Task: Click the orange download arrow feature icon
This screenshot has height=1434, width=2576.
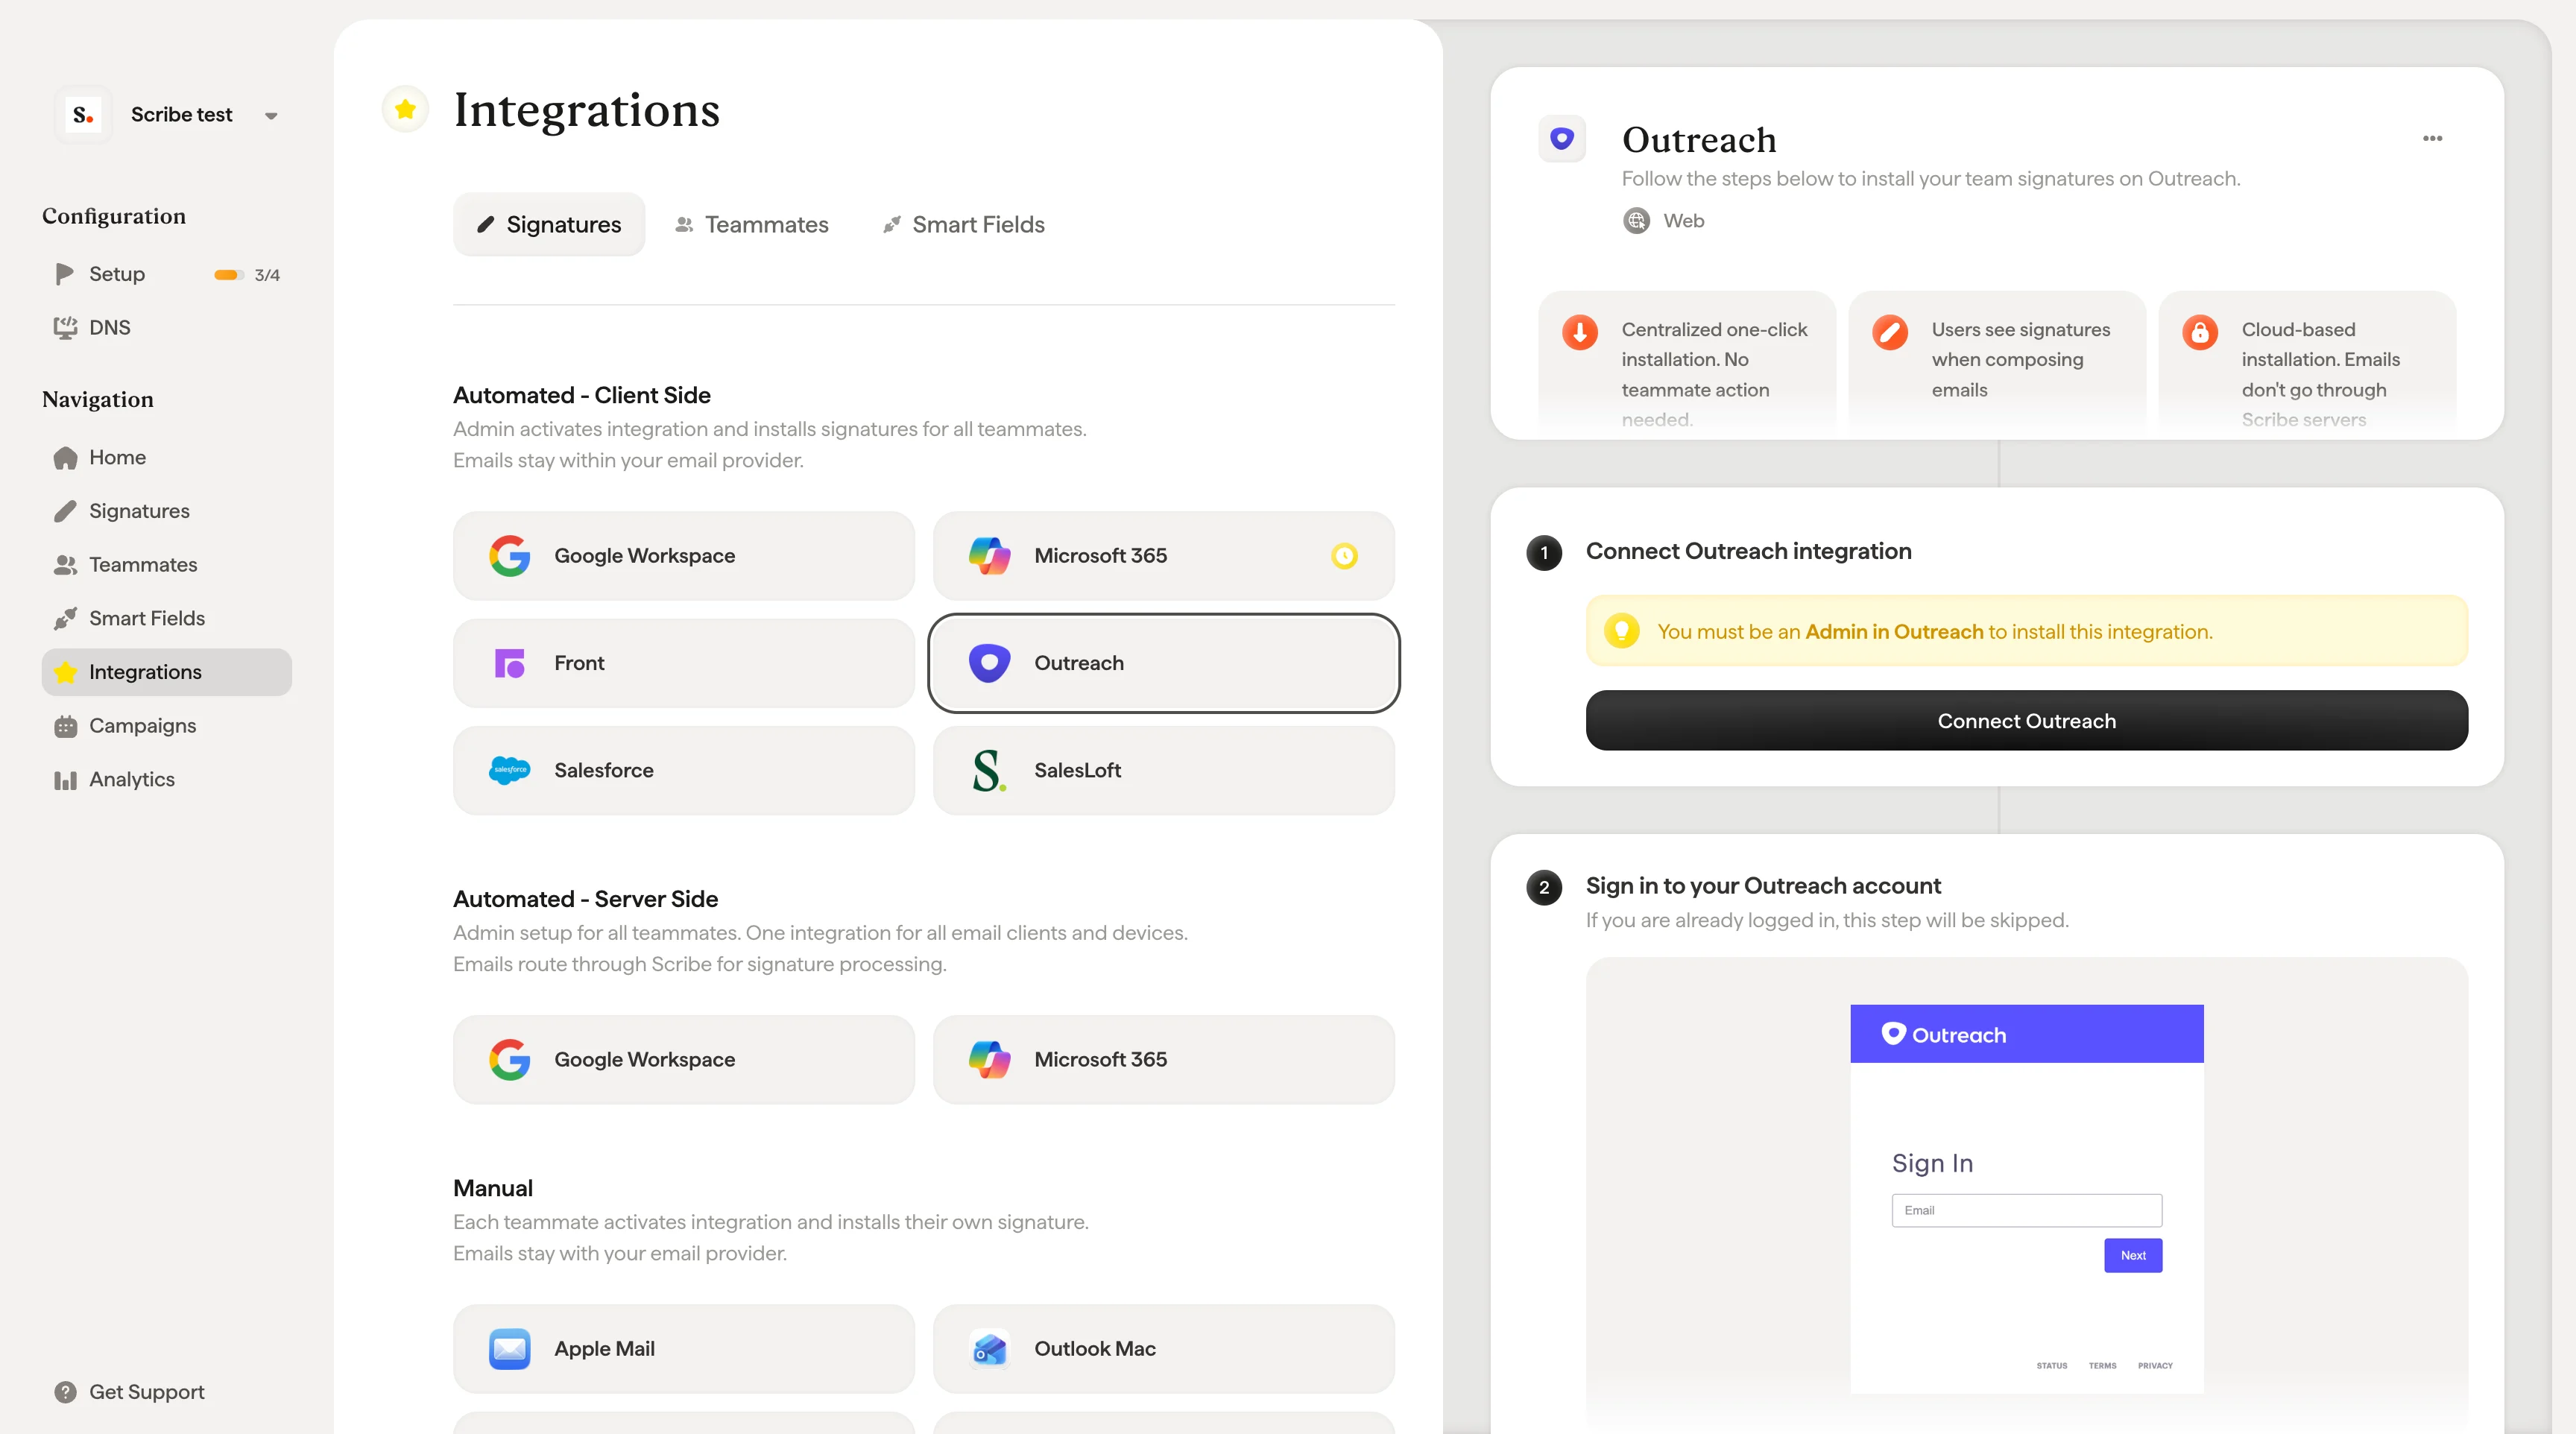Action: pos(1580,331)
